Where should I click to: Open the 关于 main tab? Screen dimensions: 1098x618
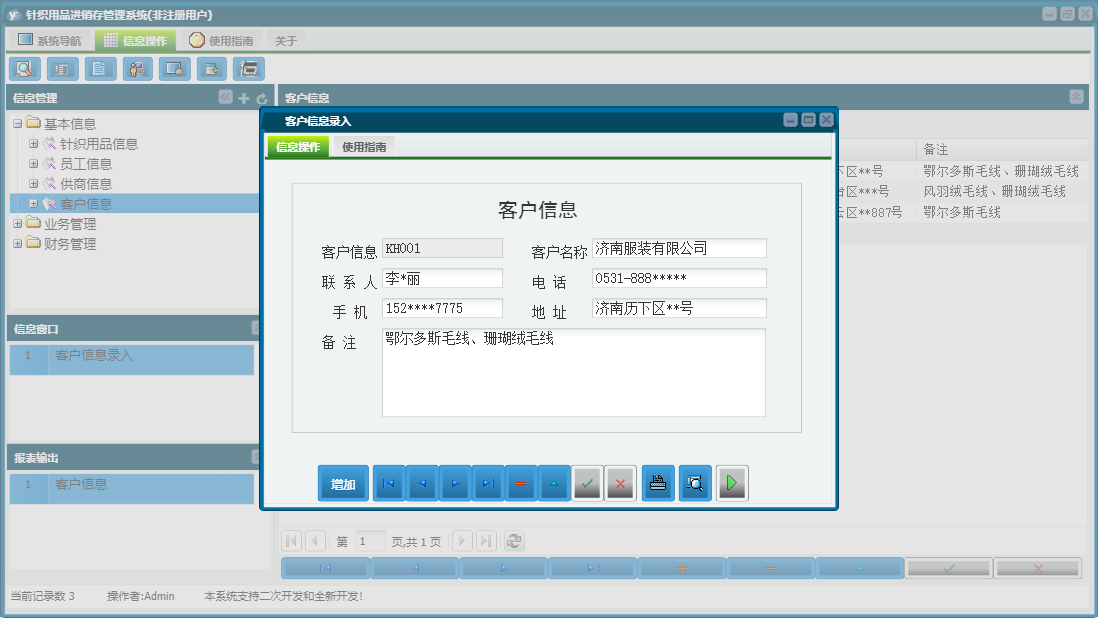pos(286,41)
